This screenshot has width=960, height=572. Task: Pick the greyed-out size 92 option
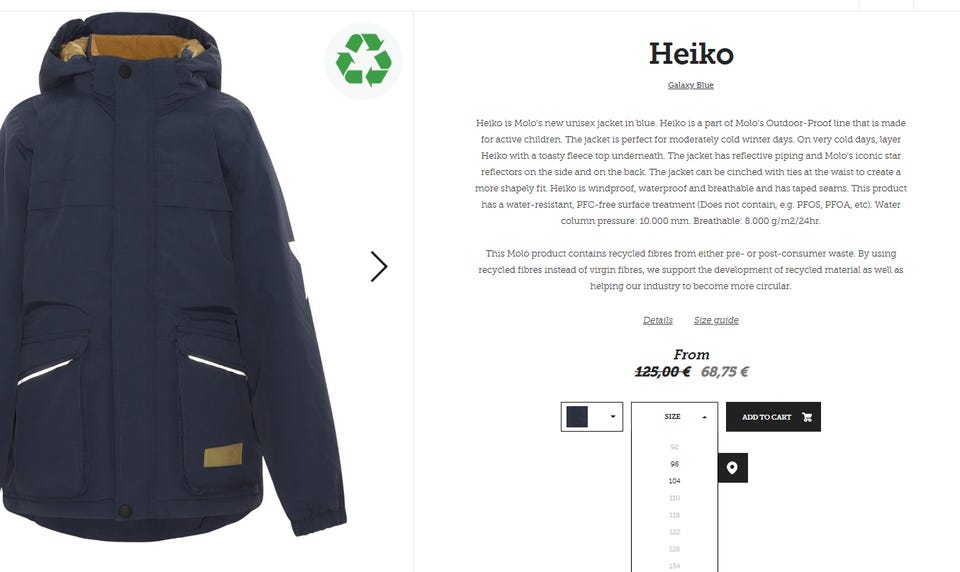675,447
